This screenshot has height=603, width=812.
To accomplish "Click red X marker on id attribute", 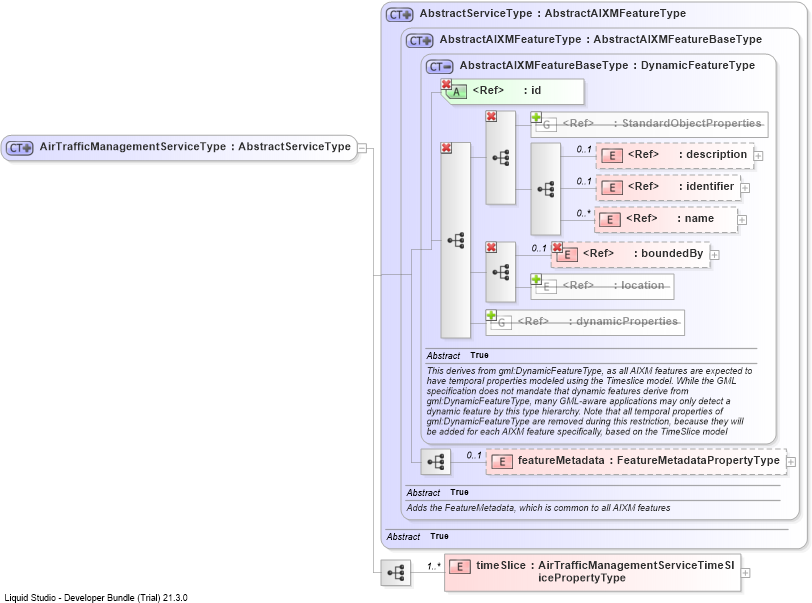I will [446, 84].
